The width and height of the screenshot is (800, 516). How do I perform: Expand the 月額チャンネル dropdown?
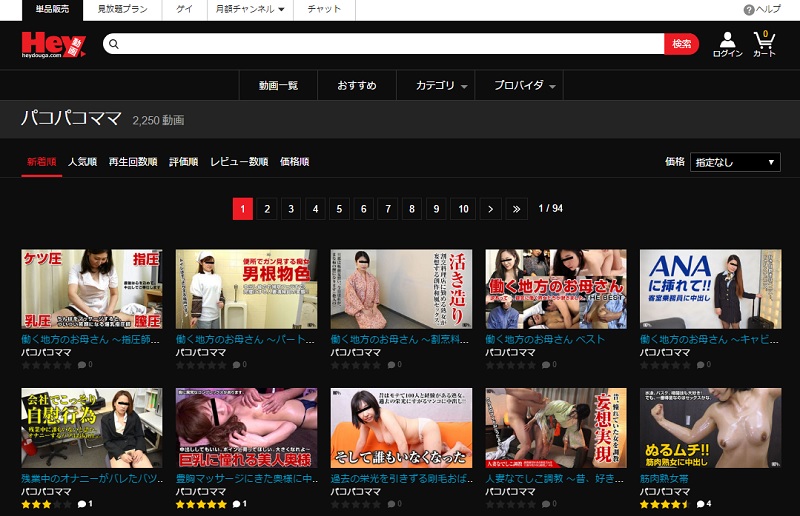point(250,9)
